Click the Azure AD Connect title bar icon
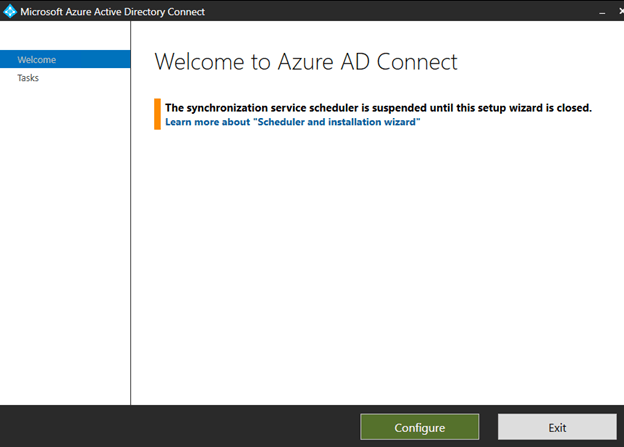This screenshot has height=447, width=624. coord(10,12)
